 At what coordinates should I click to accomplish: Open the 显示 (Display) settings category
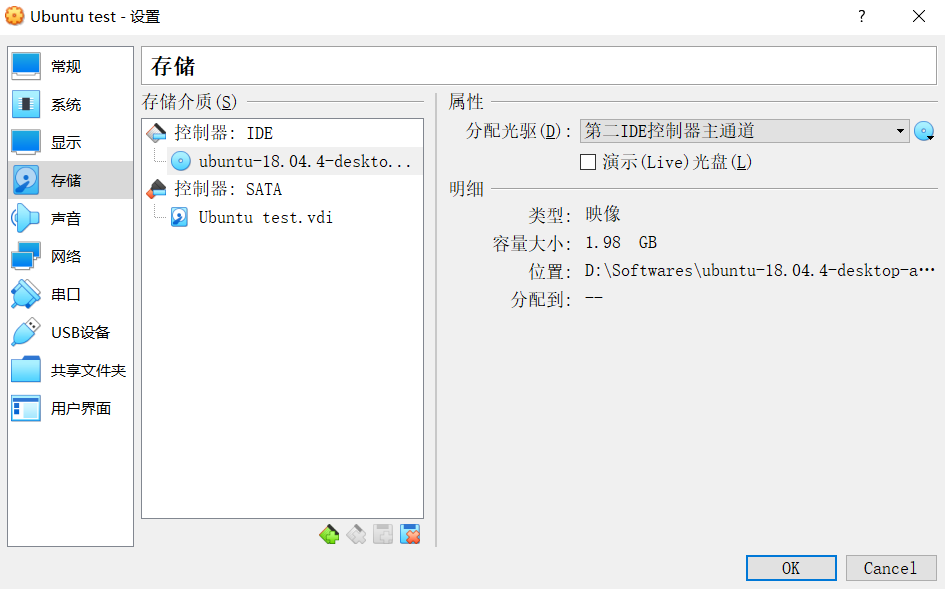coord(71,142)
